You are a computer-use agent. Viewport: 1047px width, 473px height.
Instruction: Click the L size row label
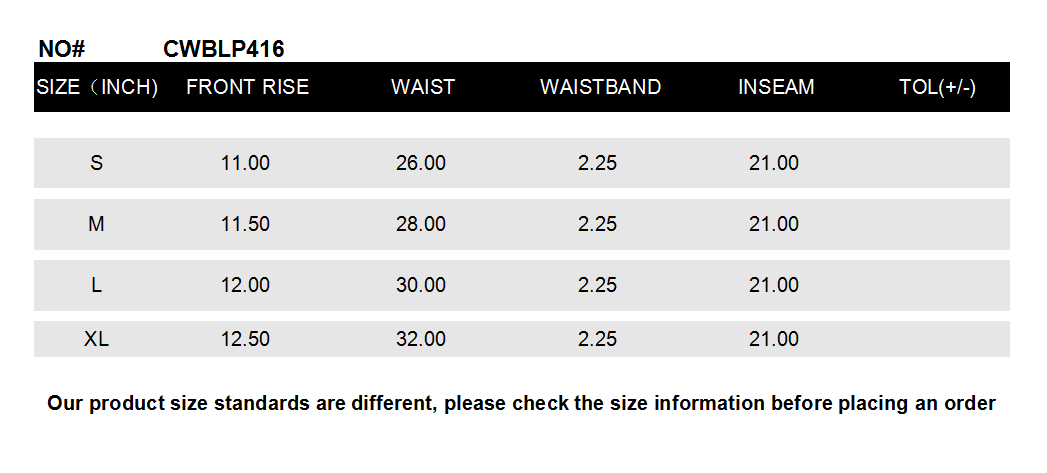point(97,285)
